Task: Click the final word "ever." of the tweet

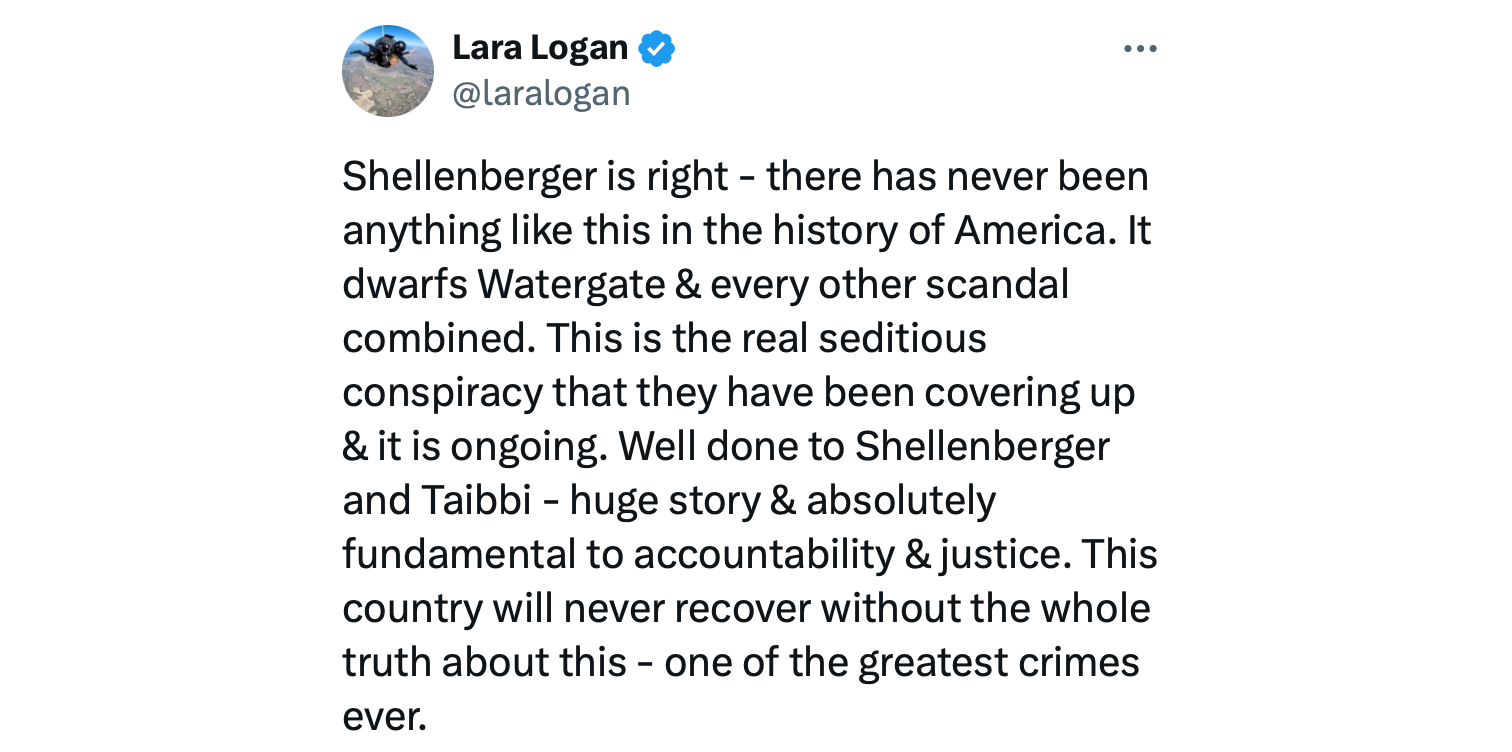Action: pyautogui.click(x=384, y=717)
